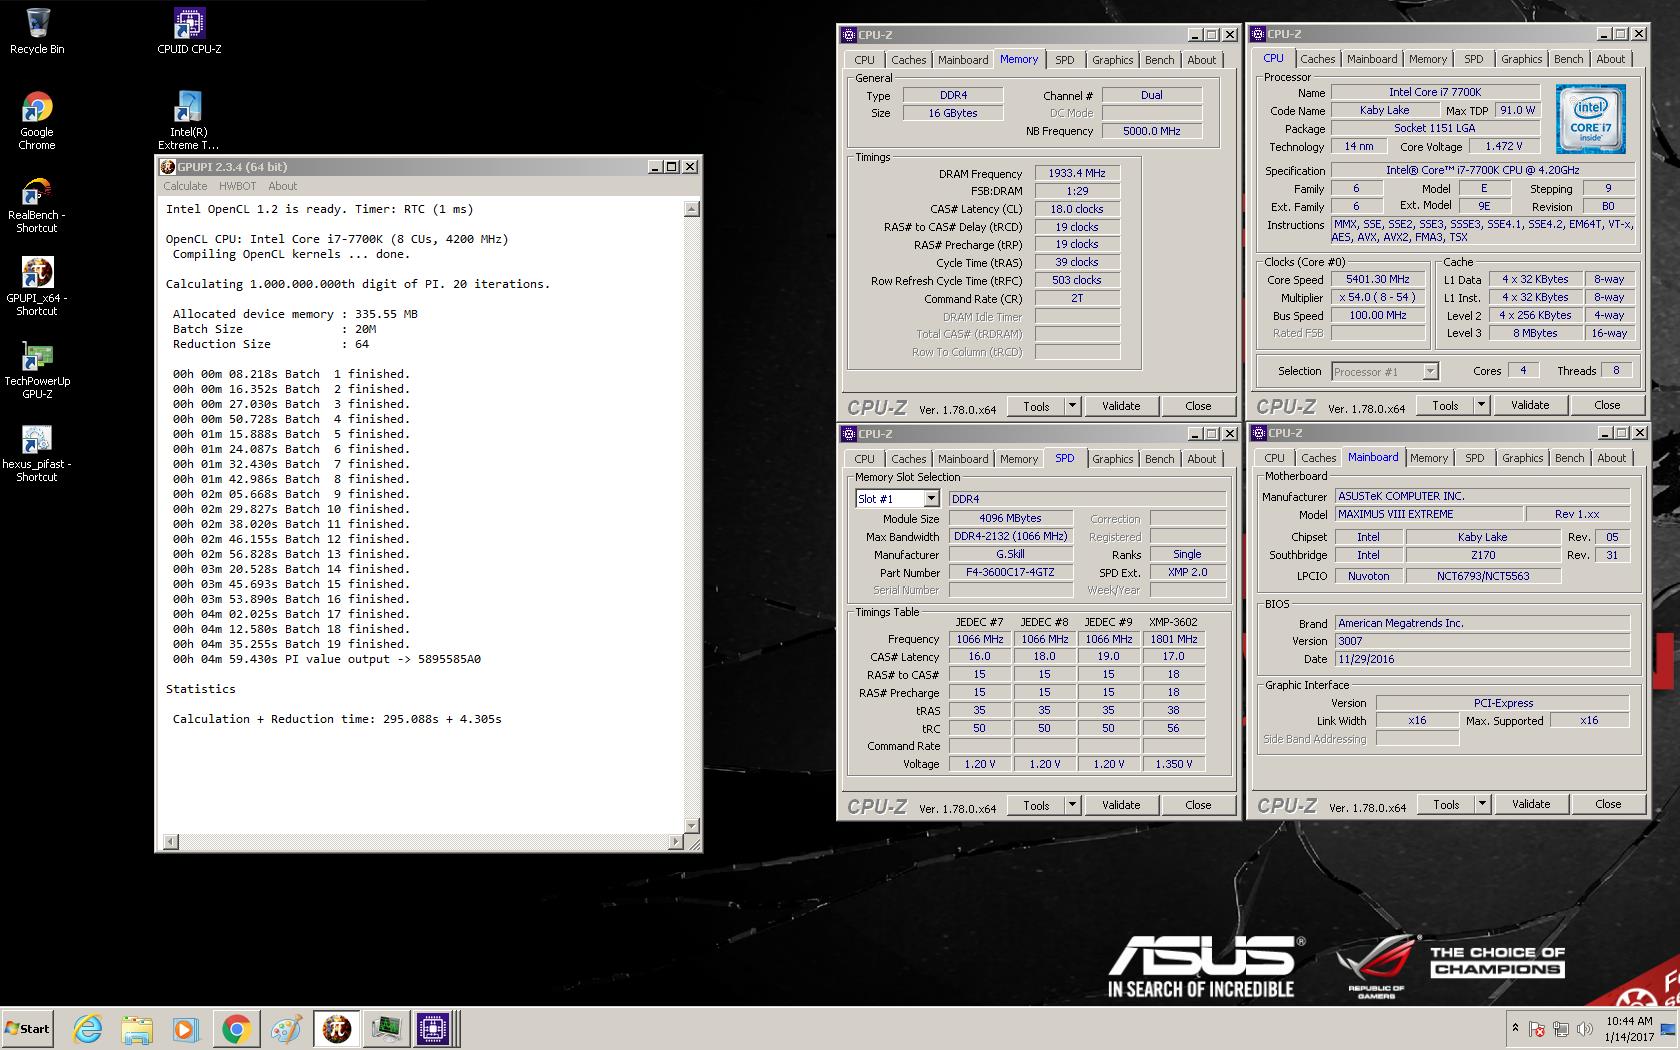This screenshot has height=1050, width=1680.
Task: Select the TechPowerUp GPU-Z desktop icon
Action: click(x=37, y=370)
